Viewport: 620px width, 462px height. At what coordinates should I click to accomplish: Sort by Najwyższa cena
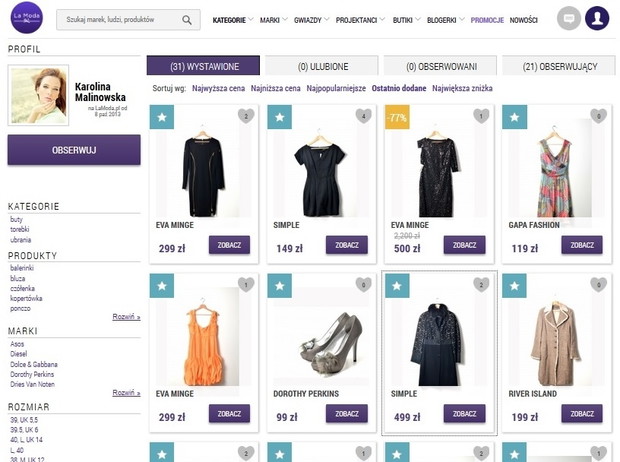pos(218,88)
